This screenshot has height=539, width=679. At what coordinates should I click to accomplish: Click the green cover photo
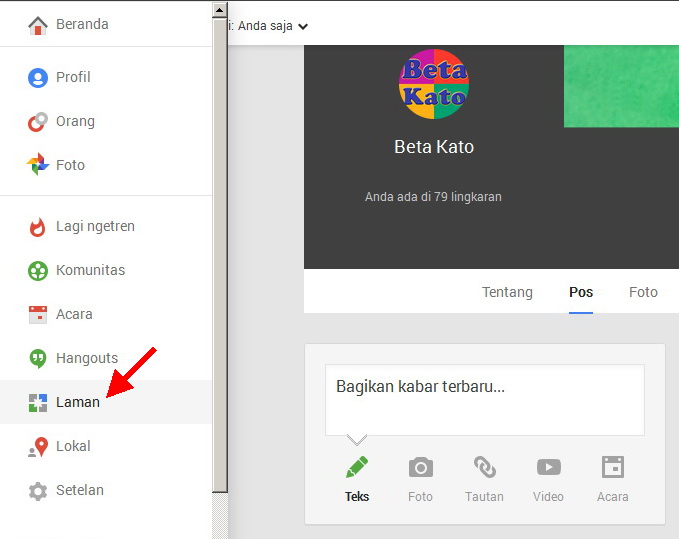pyautogui.click(x=621, y=86)
